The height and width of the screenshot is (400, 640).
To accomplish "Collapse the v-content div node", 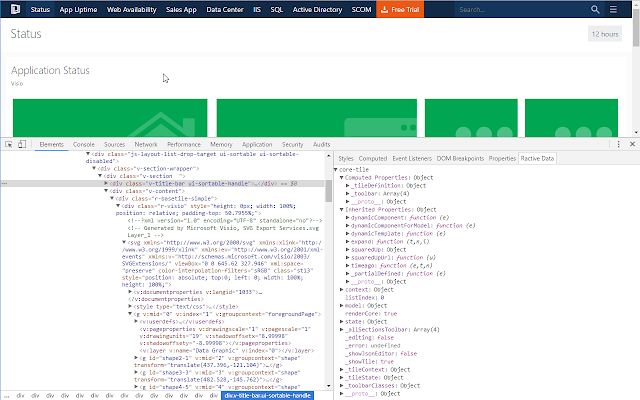I will click(106, 191).
